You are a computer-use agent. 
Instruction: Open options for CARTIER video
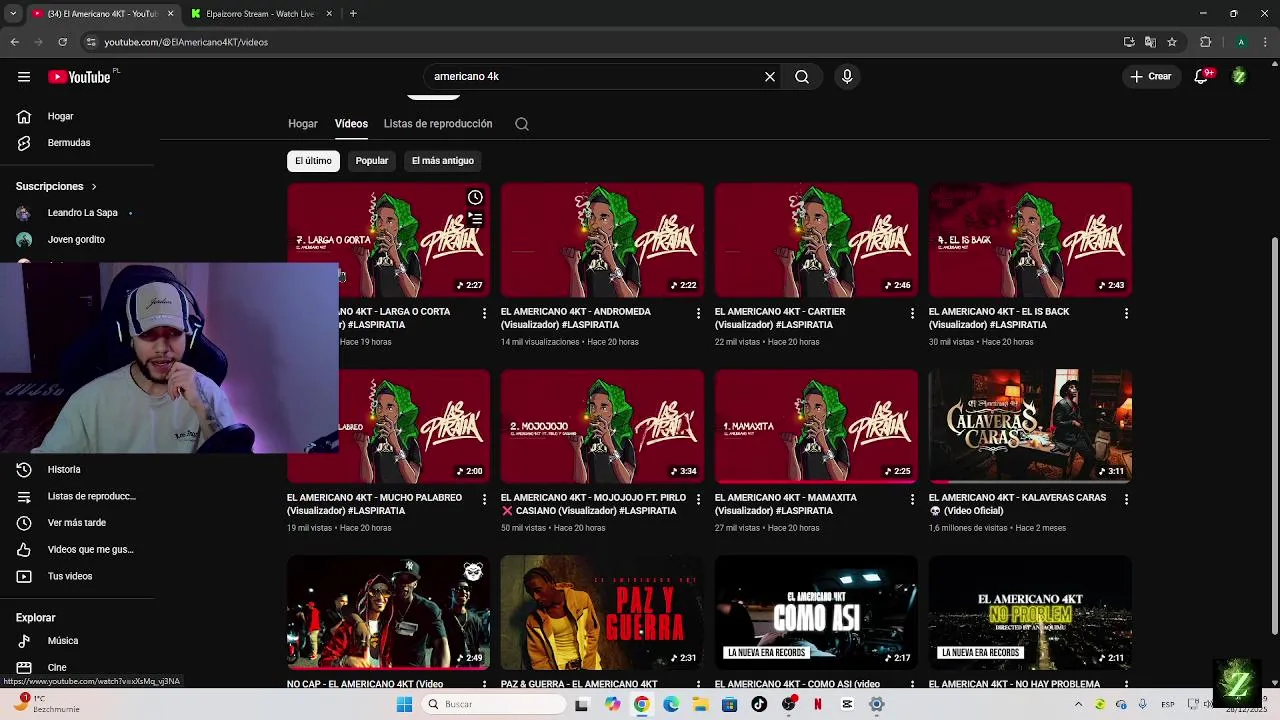coord(912,313)
